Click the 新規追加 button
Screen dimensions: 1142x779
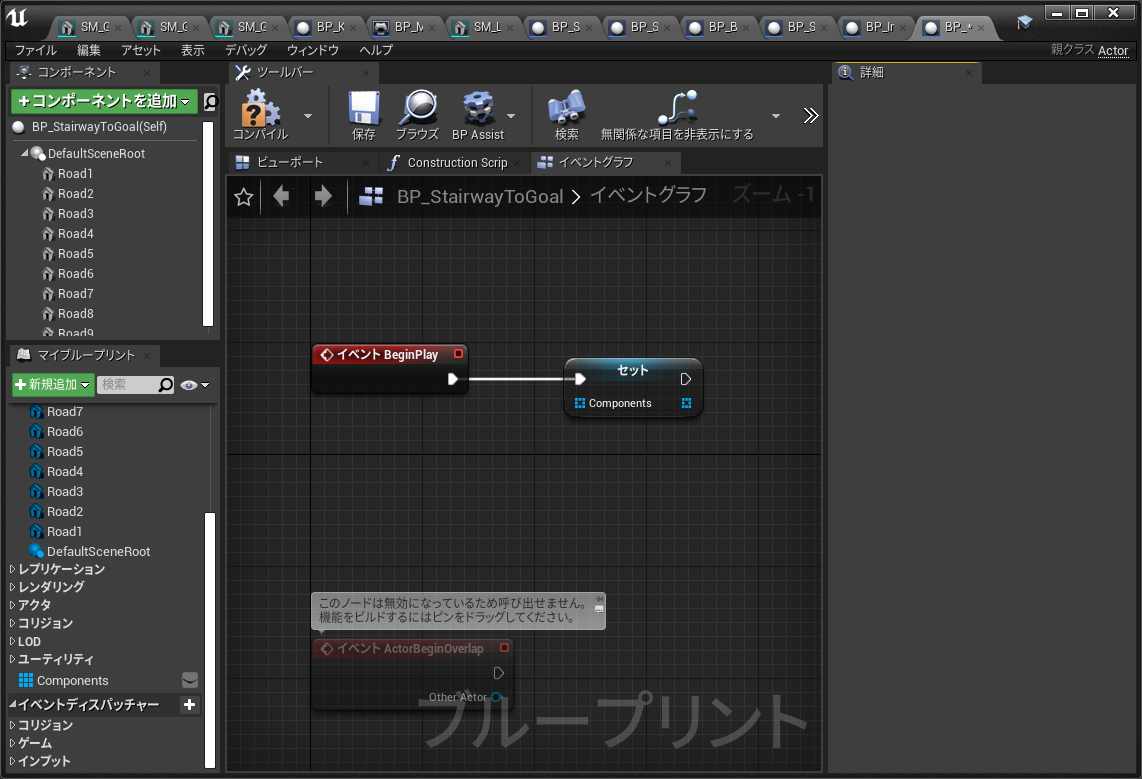point(52,384)
